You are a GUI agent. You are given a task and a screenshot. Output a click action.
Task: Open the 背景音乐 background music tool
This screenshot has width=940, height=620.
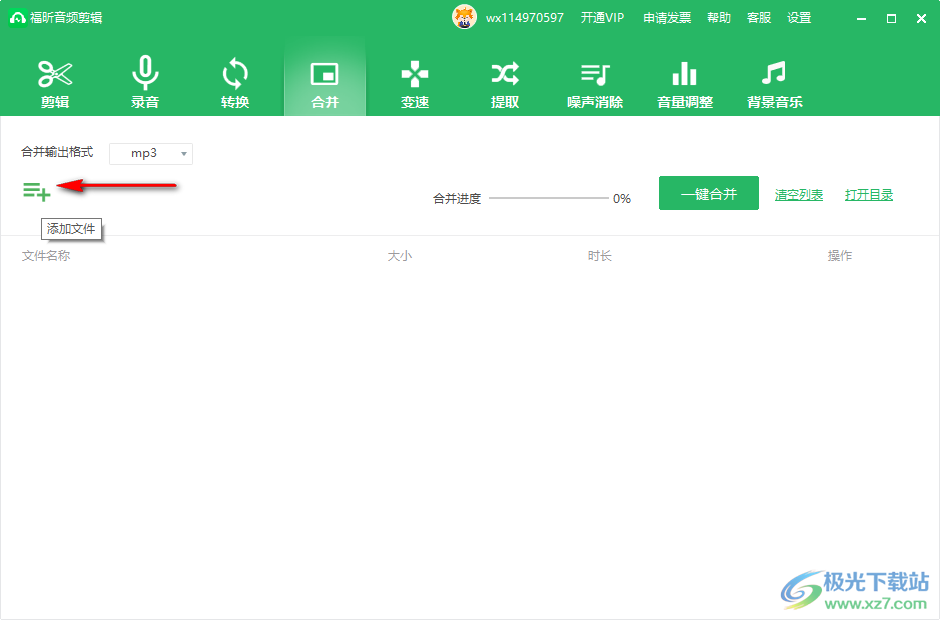[x=775, y=83]
